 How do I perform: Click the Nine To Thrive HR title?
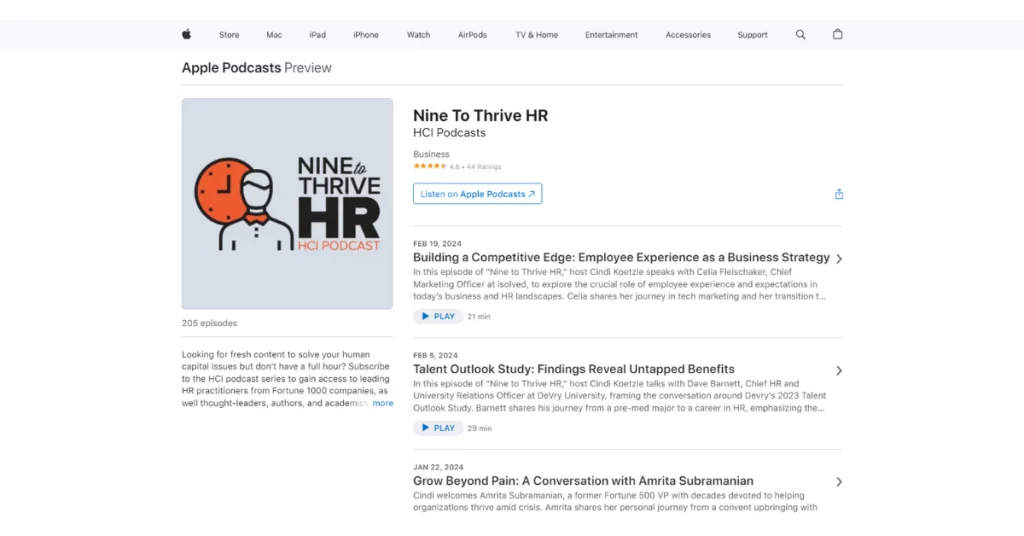[x=481, y=116]
